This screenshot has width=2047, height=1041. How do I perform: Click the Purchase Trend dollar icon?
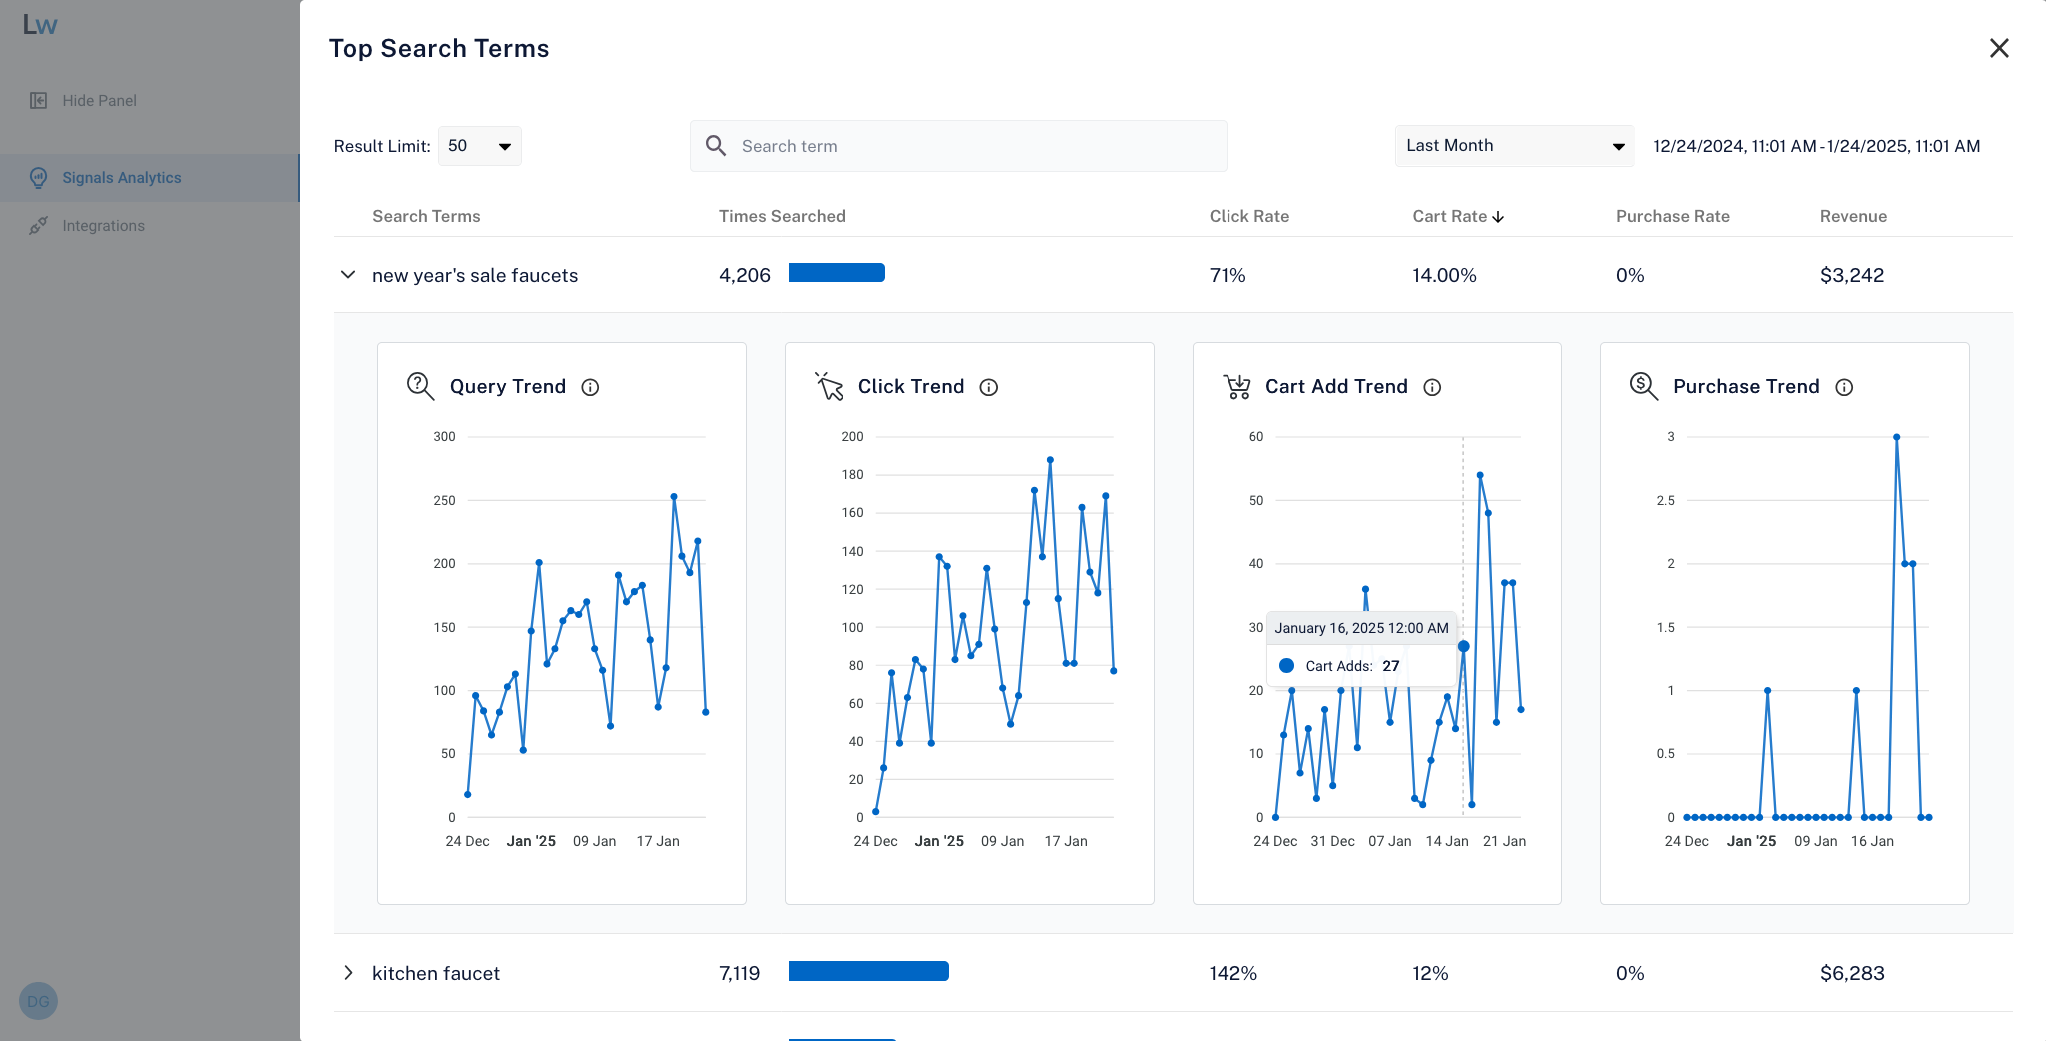pos(1644,386)
